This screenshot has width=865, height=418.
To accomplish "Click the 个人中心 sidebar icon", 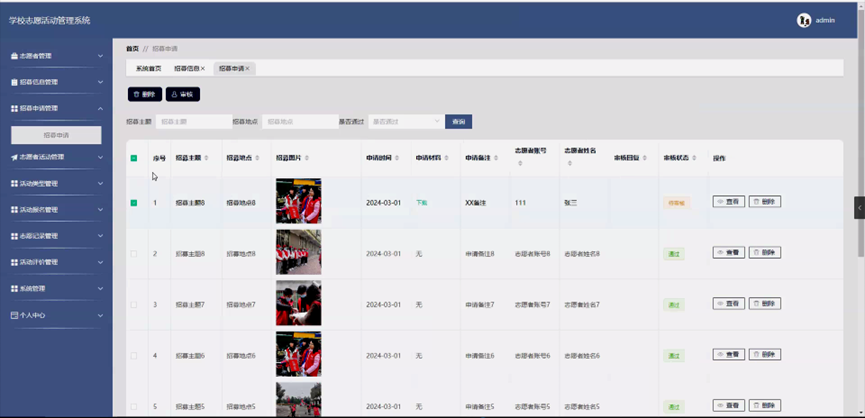I will coord(14,315).
